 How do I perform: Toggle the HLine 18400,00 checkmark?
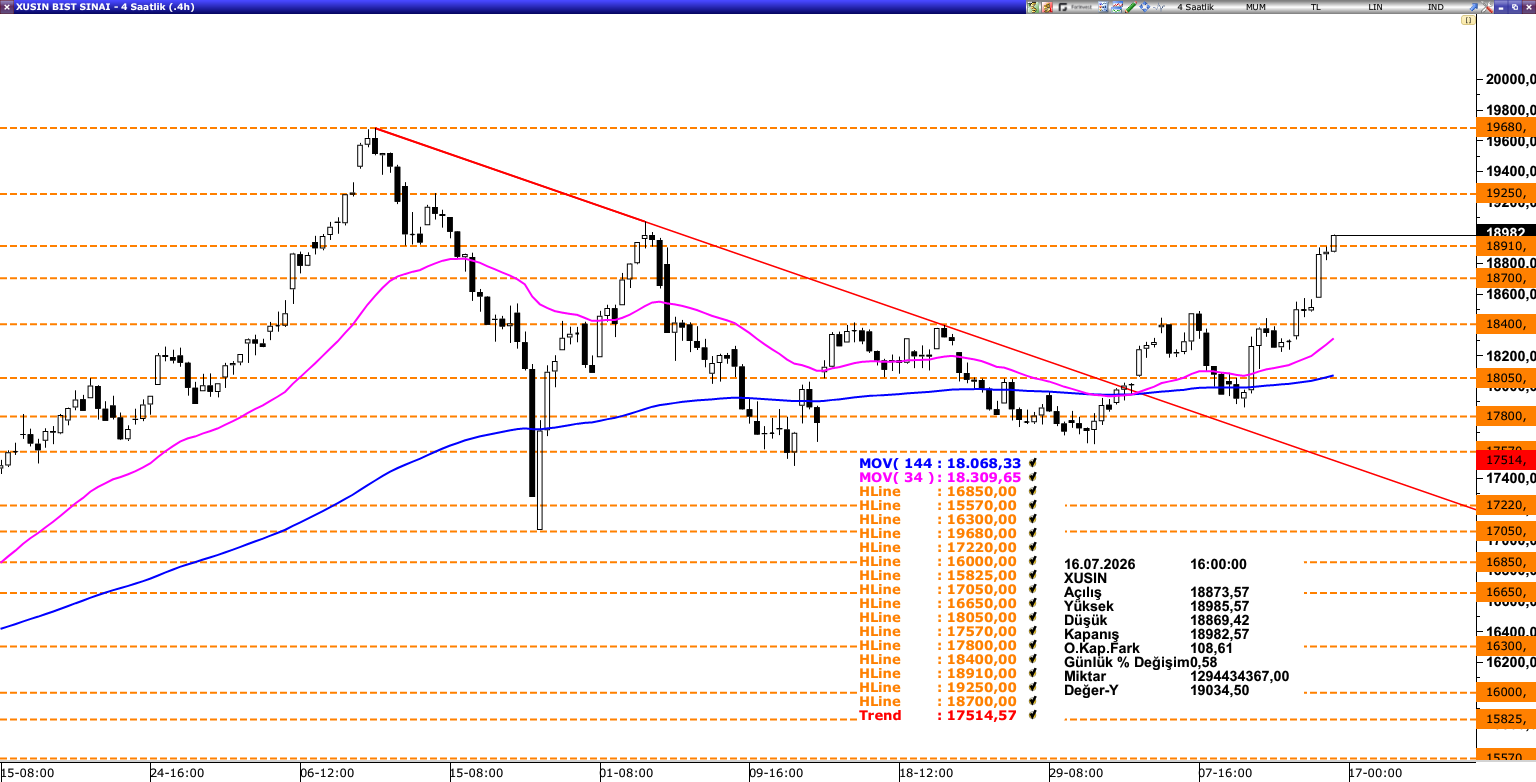(1032, 659)
